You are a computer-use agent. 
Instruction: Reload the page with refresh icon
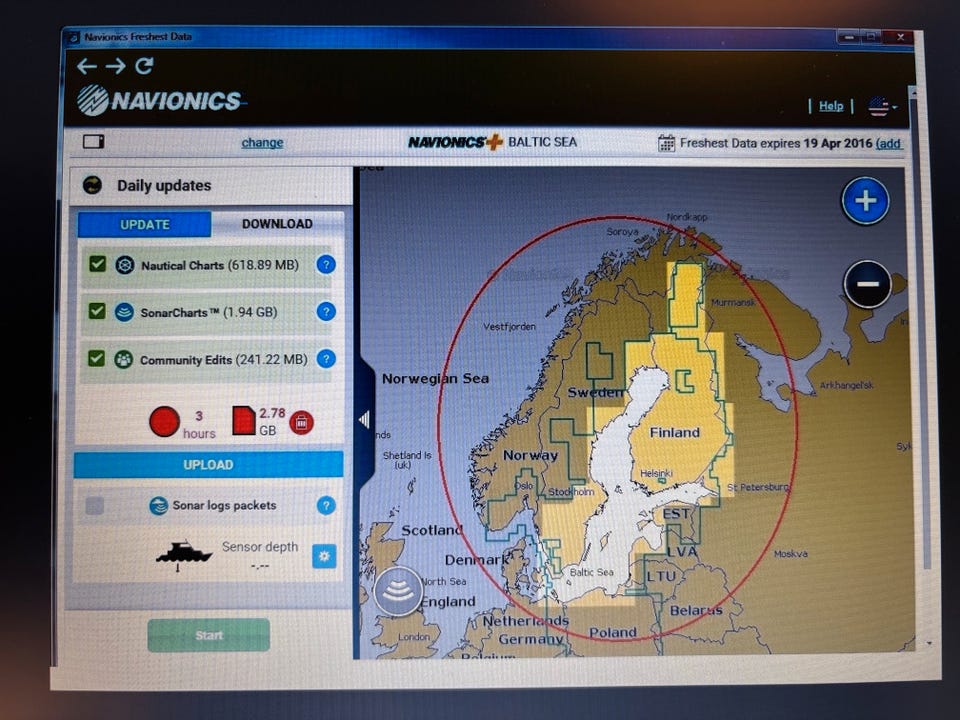tap(144, 66)
